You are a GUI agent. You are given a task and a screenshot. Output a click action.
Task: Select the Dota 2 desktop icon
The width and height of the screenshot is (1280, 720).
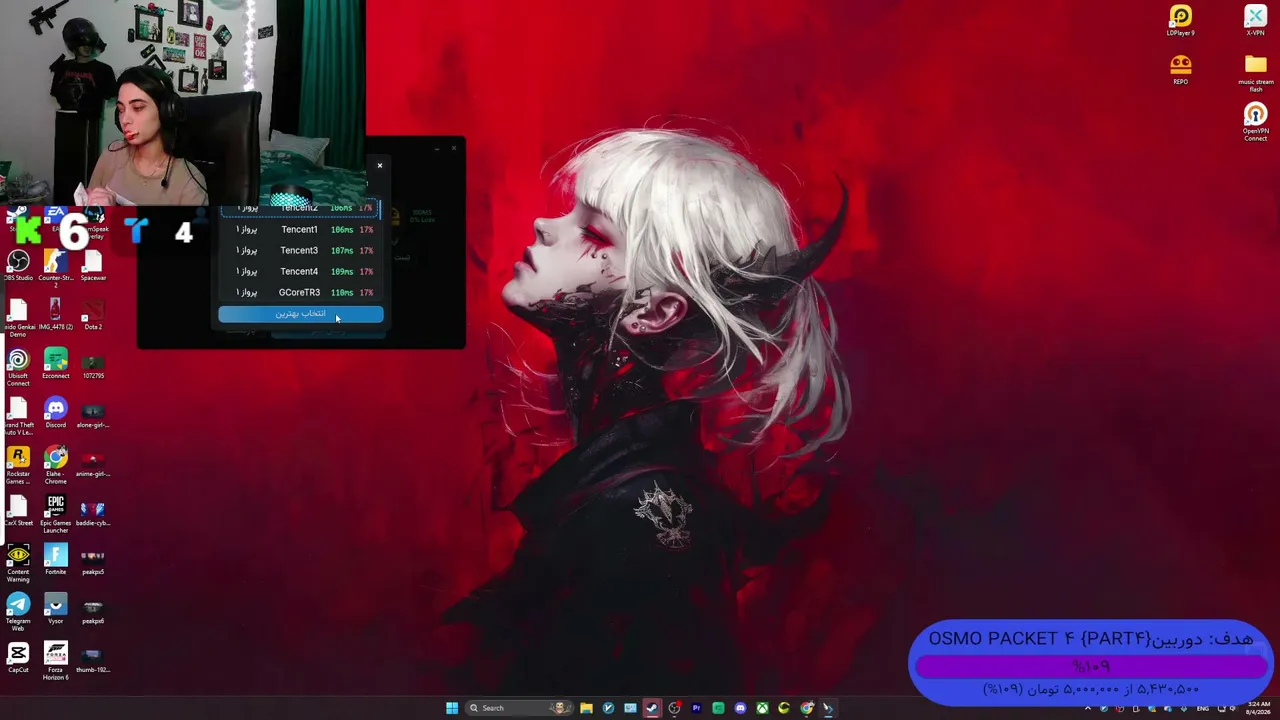[93, 314]
